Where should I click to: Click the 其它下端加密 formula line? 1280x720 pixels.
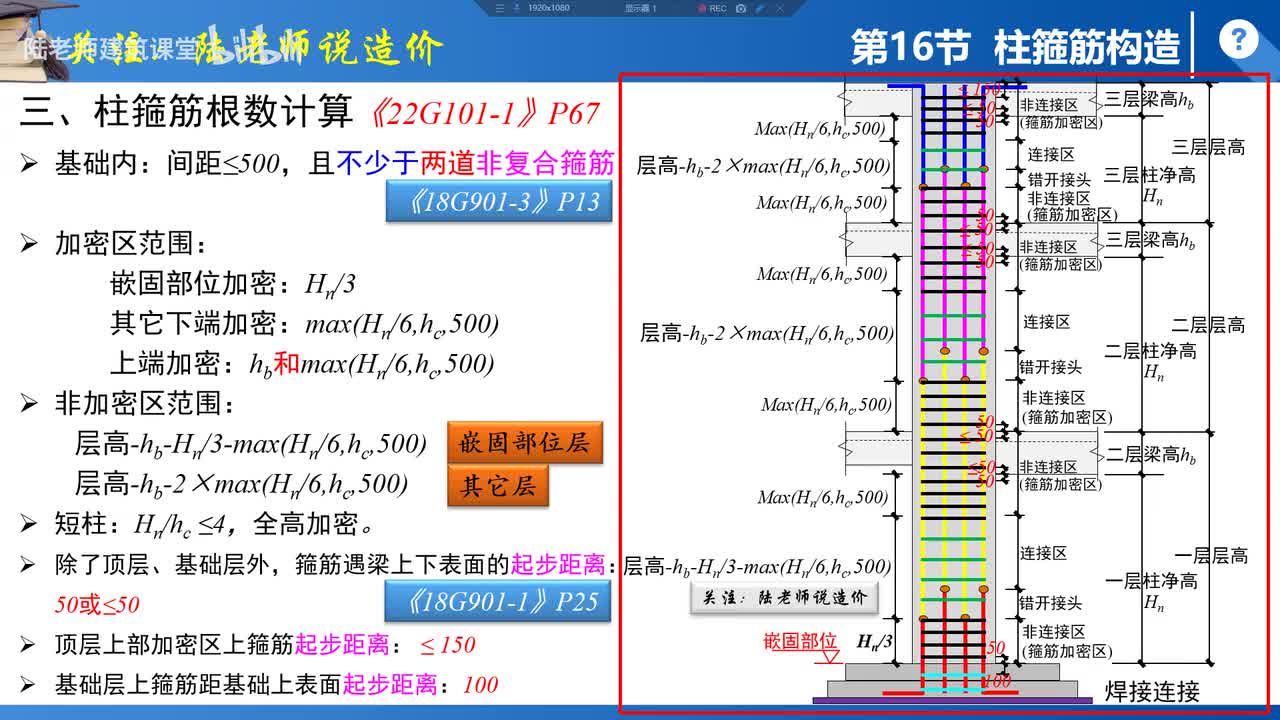pyautogui.click(x=304, y=324)
